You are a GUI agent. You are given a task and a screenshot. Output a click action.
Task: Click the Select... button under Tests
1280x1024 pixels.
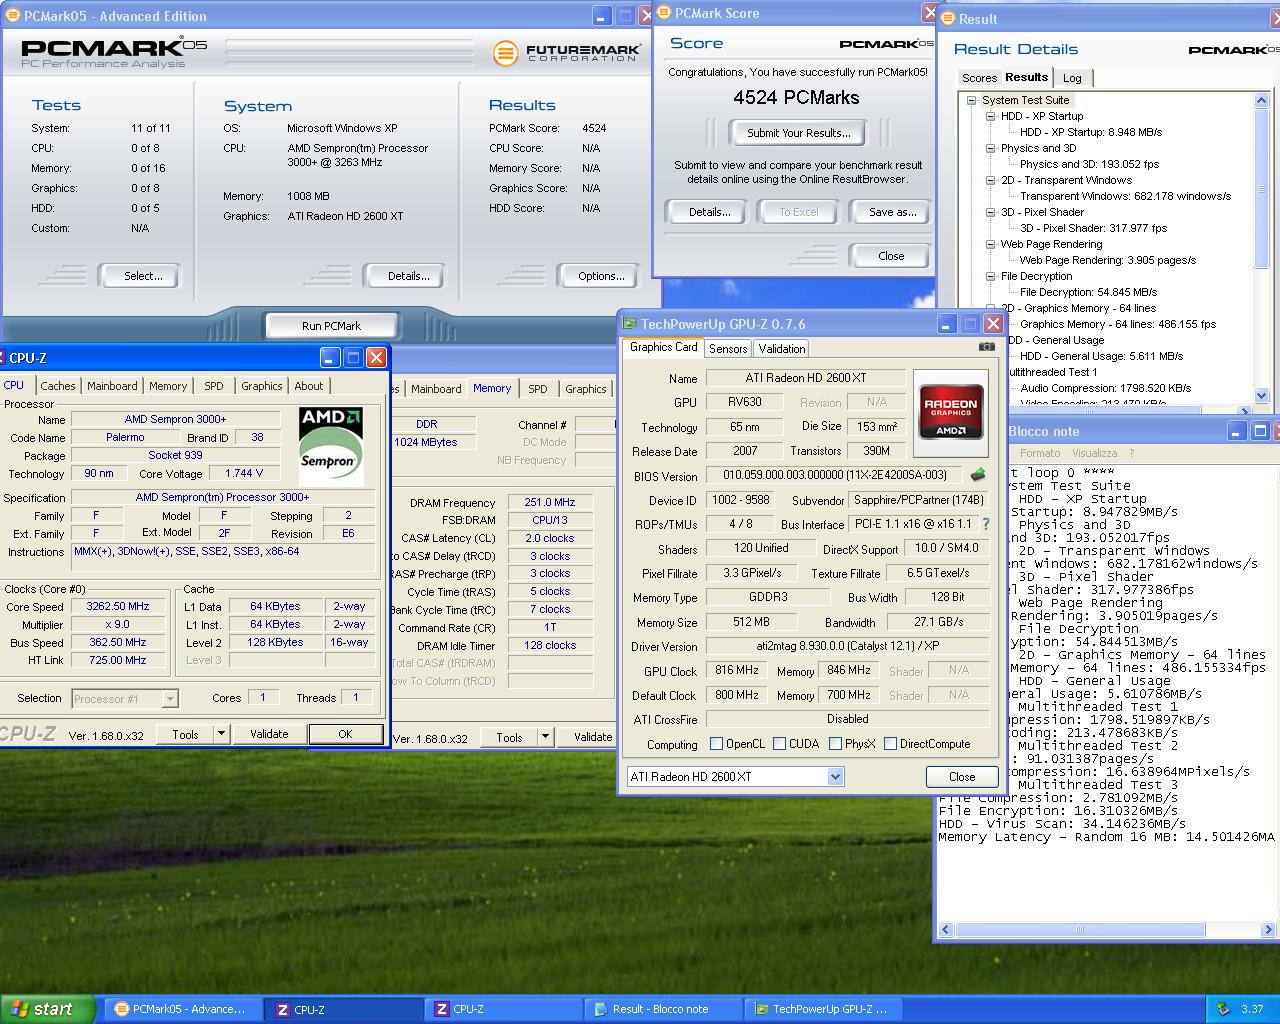coord(143,276)
